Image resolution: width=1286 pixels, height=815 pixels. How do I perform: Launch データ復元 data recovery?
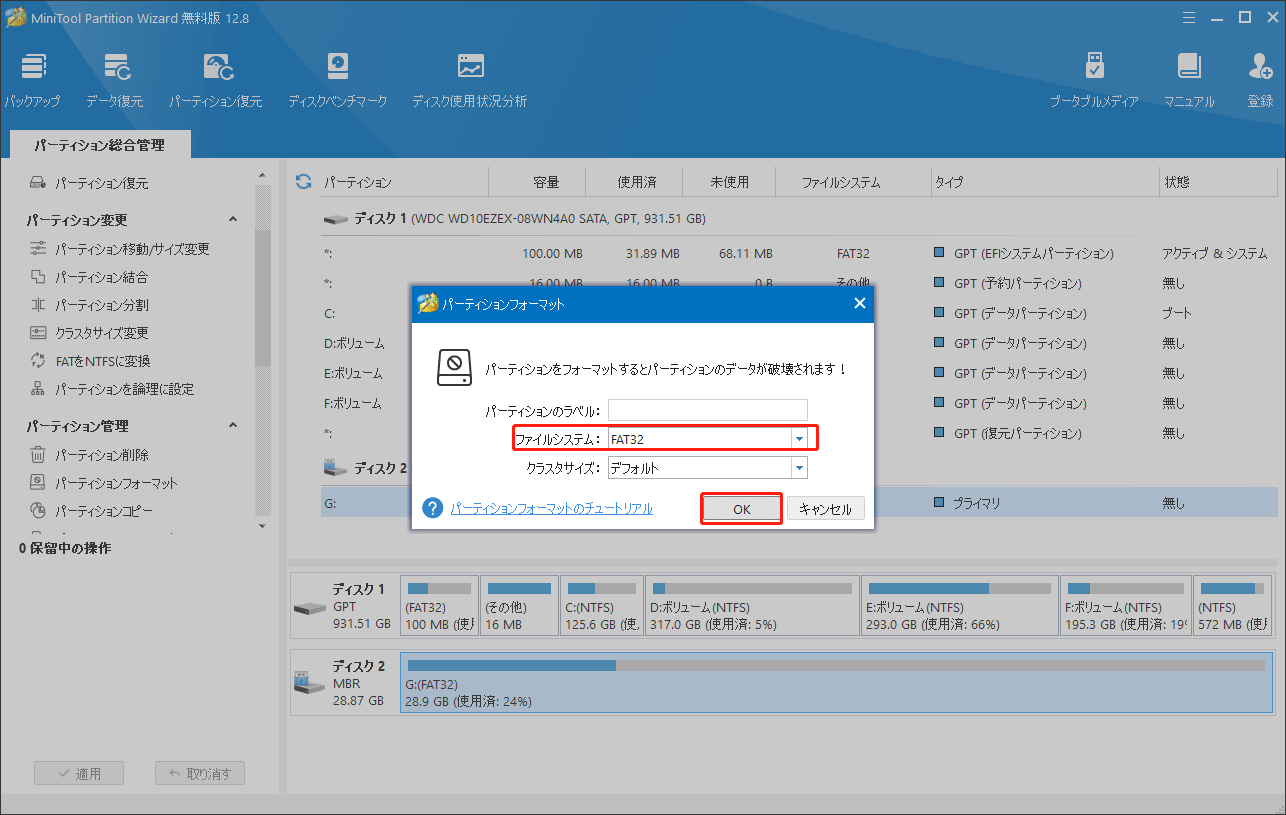pos(114,81)
